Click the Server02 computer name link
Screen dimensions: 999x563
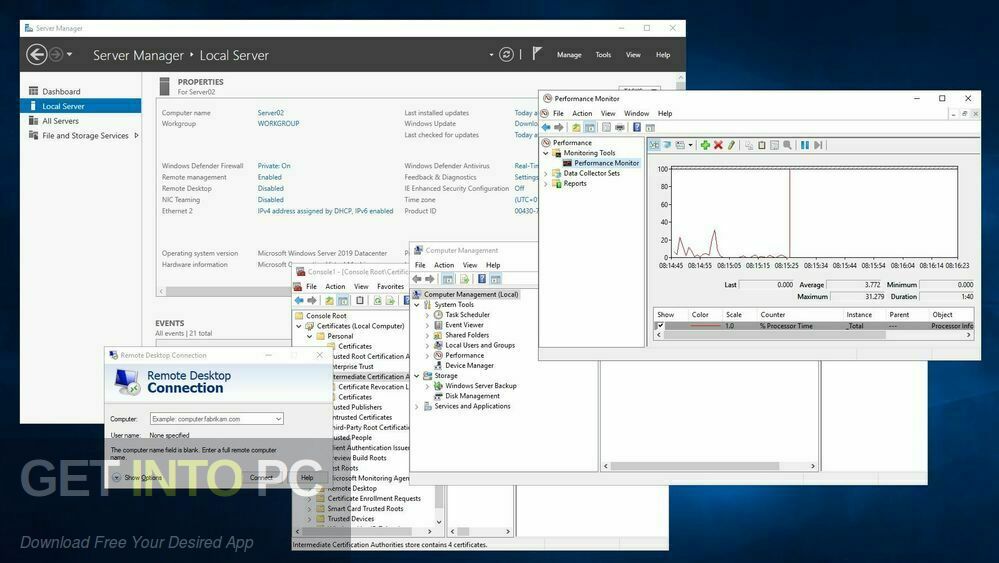(271, 113)
